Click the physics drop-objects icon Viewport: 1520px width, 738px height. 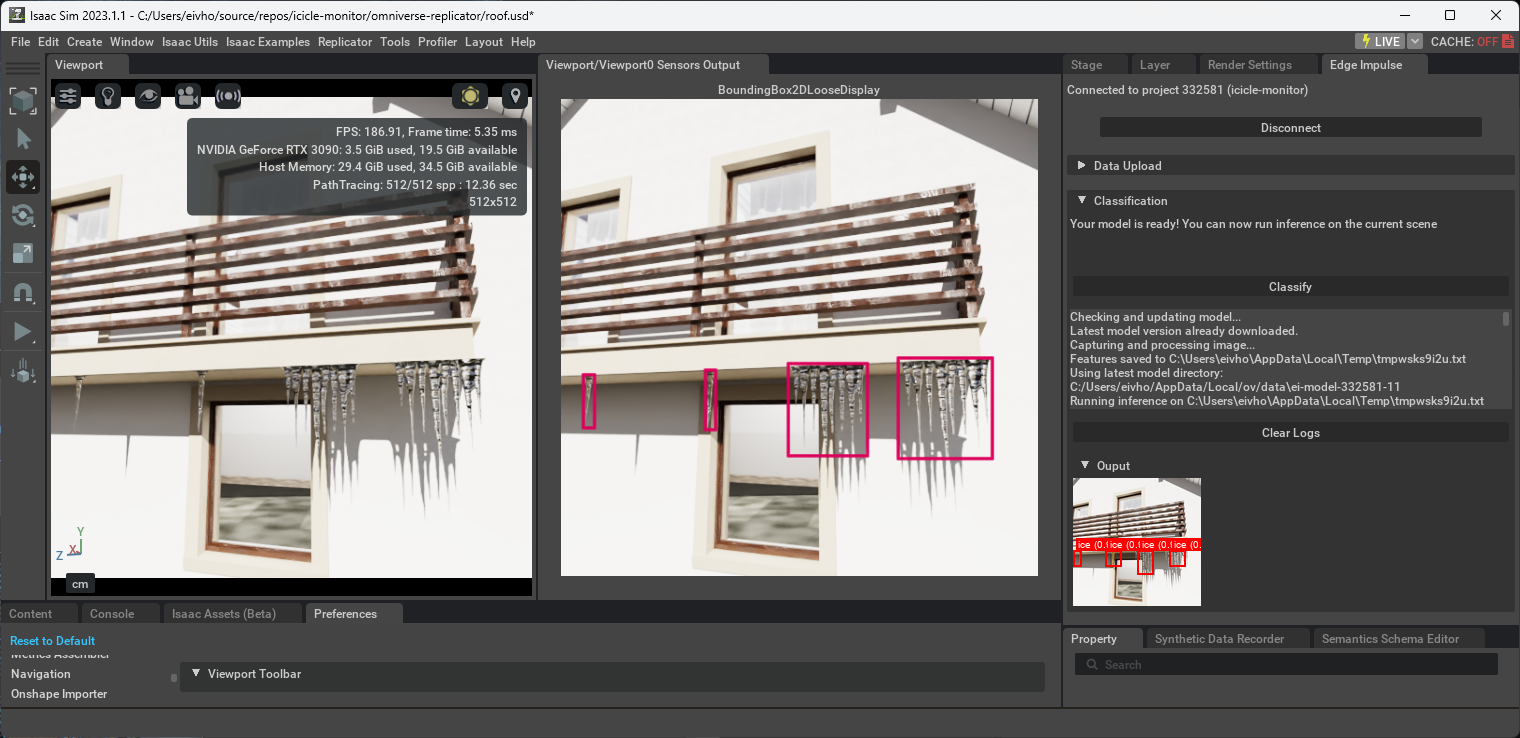point(23,371)
